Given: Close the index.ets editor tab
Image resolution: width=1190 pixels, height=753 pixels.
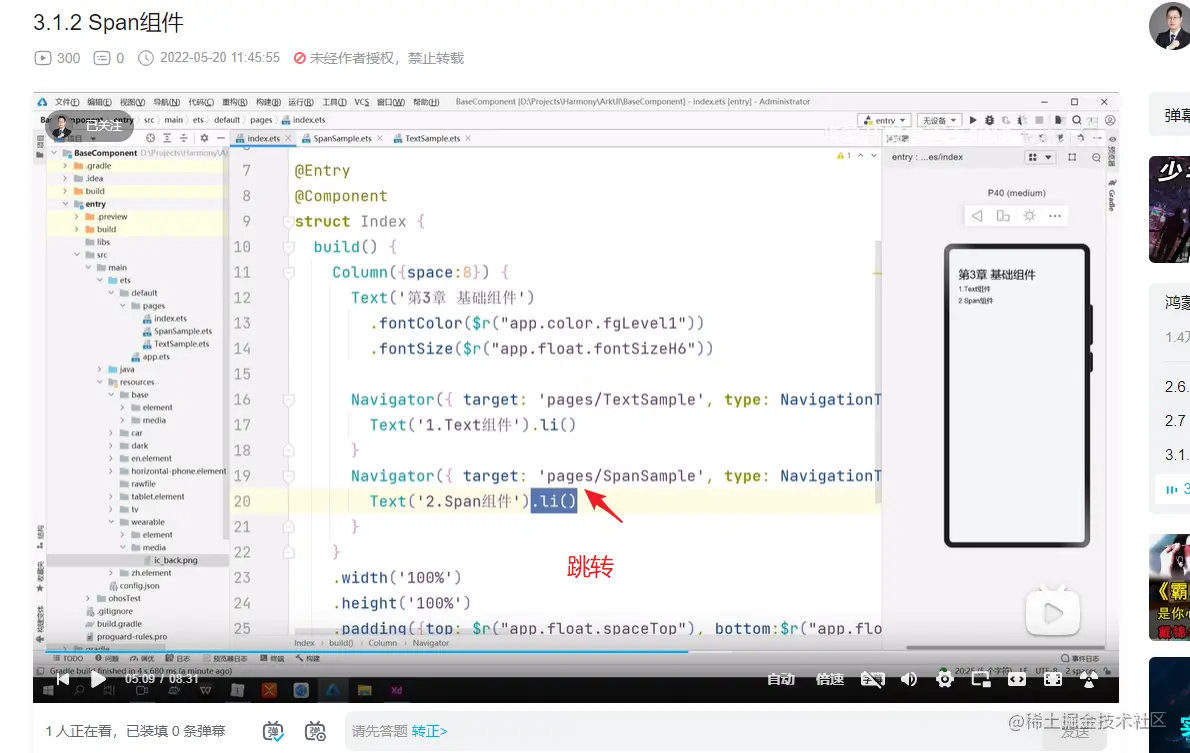Looking at the screenshot, I should pos(288,138).
